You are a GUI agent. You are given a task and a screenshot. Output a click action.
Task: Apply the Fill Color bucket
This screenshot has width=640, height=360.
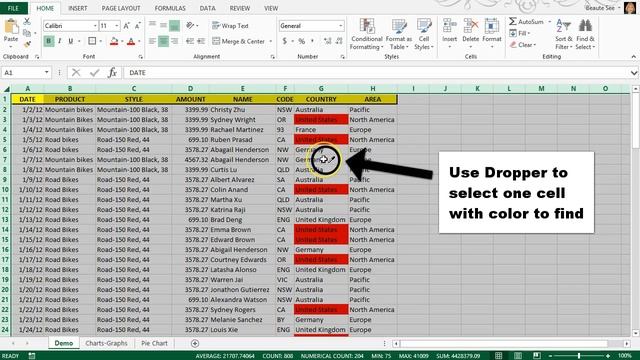click(114, 41)
